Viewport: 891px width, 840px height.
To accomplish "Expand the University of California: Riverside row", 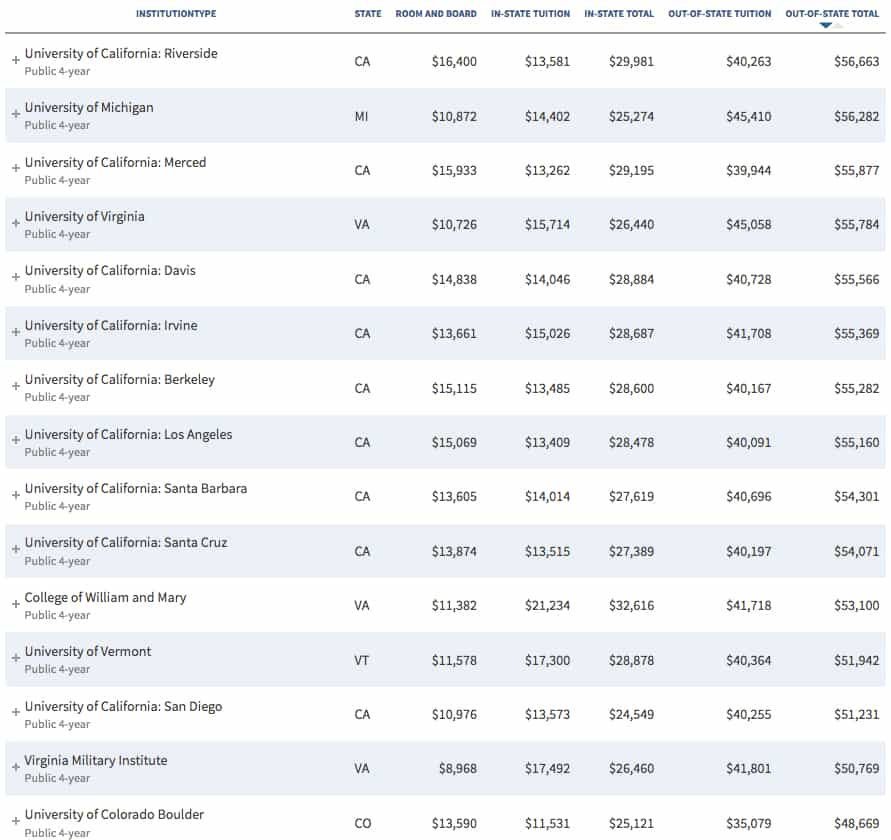I will click(x=16, y=60).
